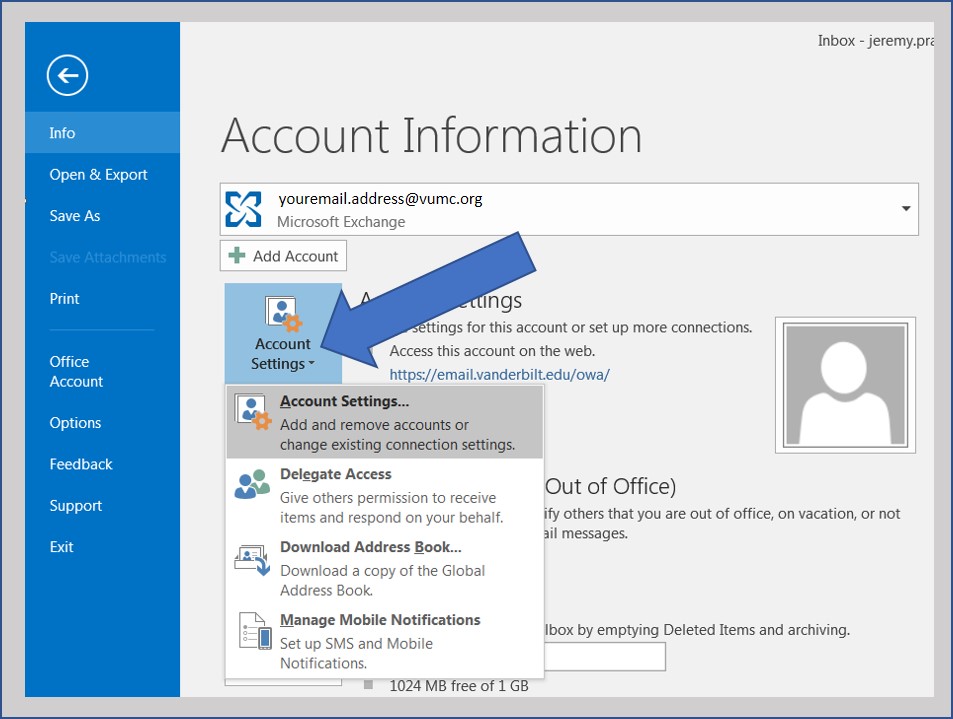This screenshot has height=719, width=953.
Task: Click the Download Address Book icon
Action: click(252, 560)
